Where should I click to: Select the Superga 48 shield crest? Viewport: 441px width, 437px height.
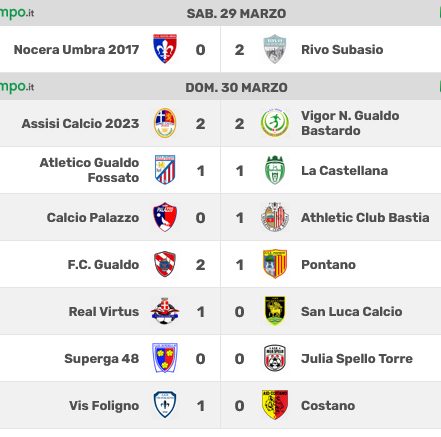pyautogui.click(x=165, y=358)
